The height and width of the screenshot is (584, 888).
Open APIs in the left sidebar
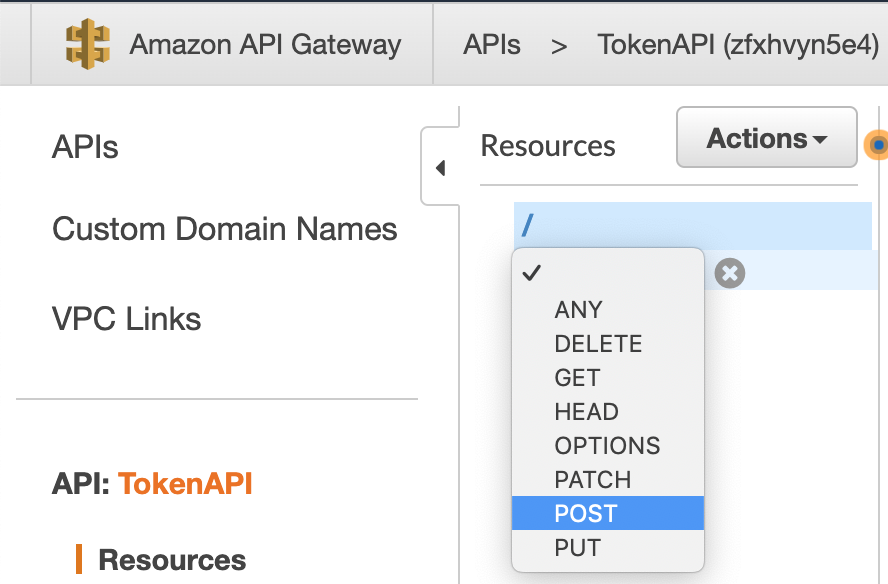(x=85, y=148)
